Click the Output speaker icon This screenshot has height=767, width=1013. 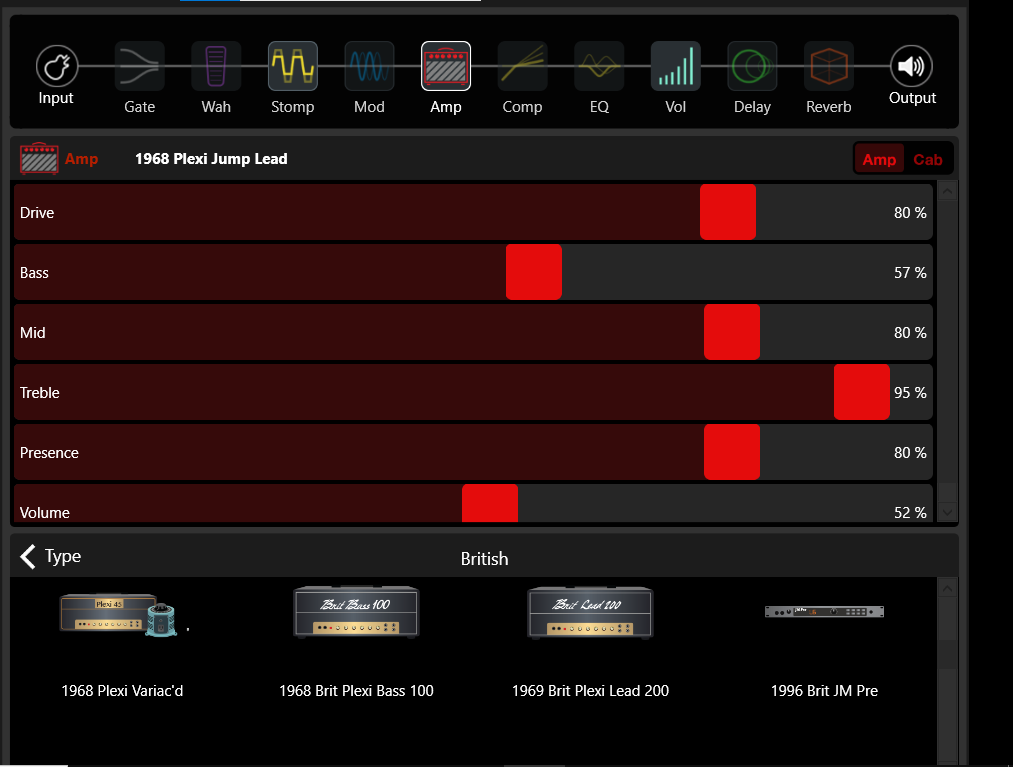pyautogui.click(x=911, y=67)
